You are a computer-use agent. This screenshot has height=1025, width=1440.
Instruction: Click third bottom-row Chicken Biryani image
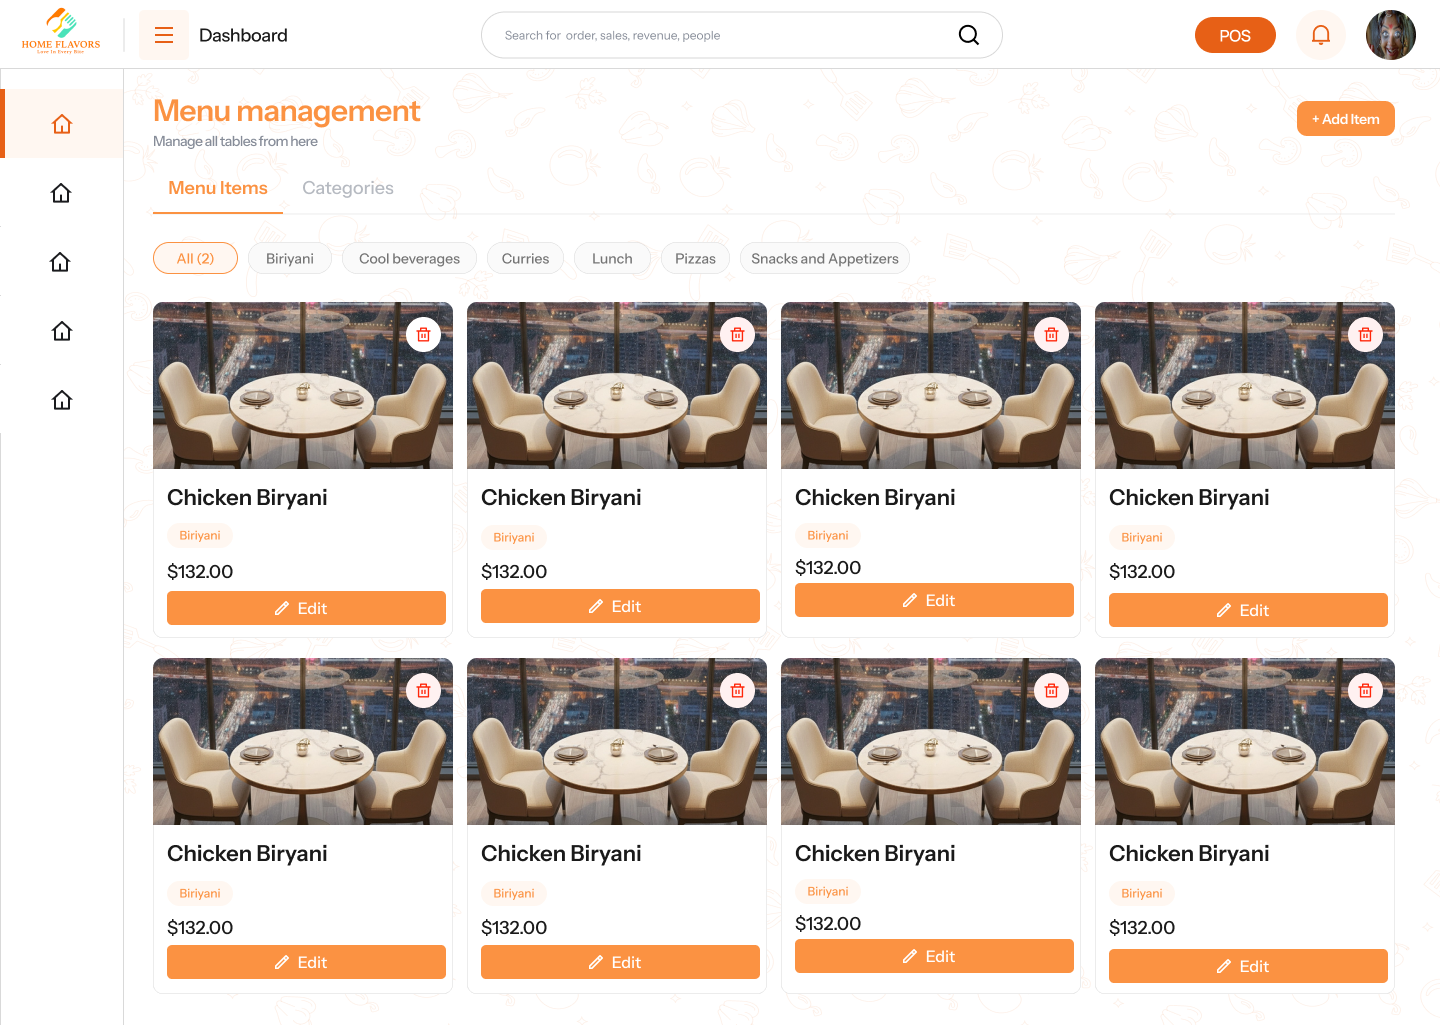pyautogui.click(x=930, y=742)
